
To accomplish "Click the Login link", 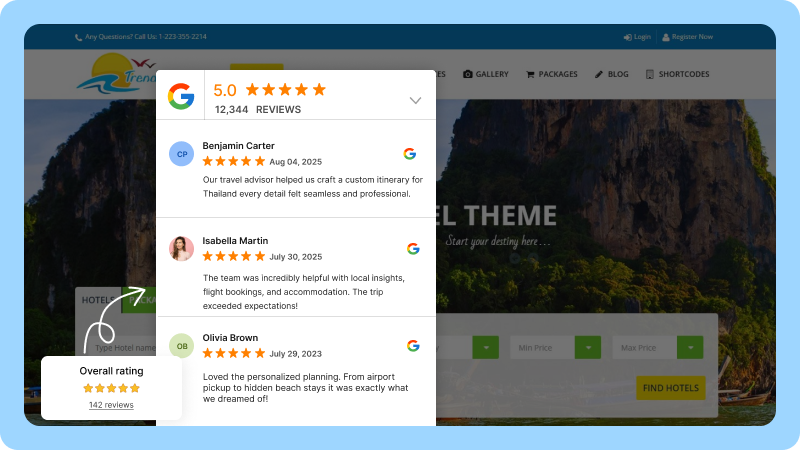I will (x=636, y=37).
